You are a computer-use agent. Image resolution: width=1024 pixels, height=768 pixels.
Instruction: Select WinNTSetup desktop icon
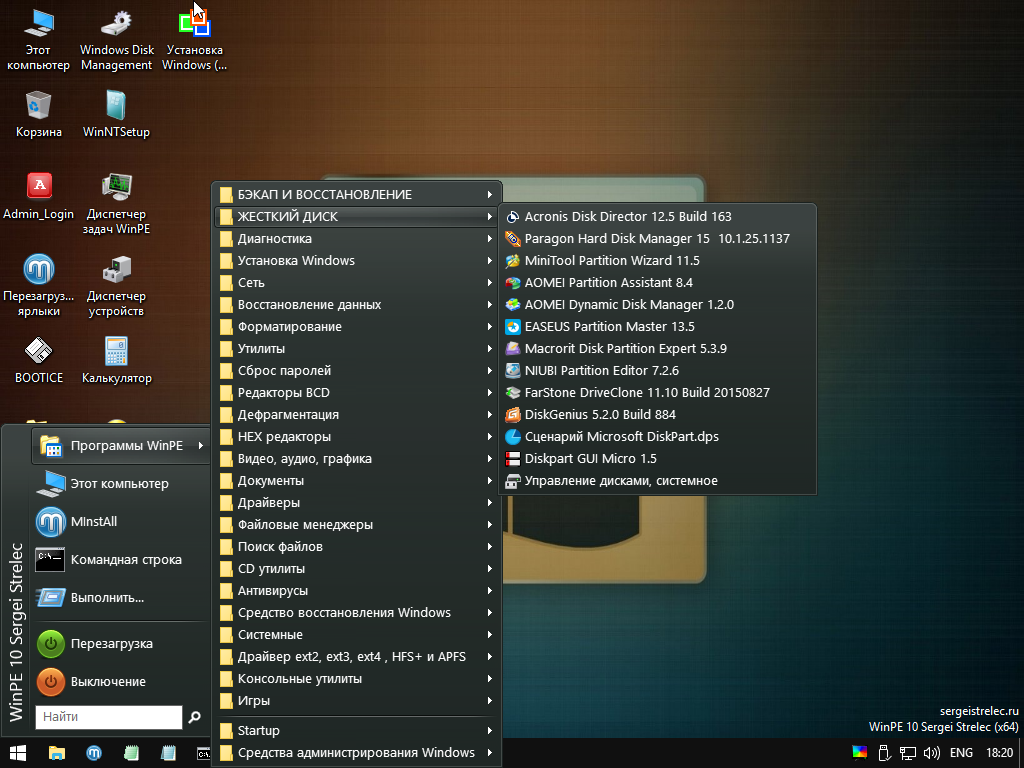[116, 114]
